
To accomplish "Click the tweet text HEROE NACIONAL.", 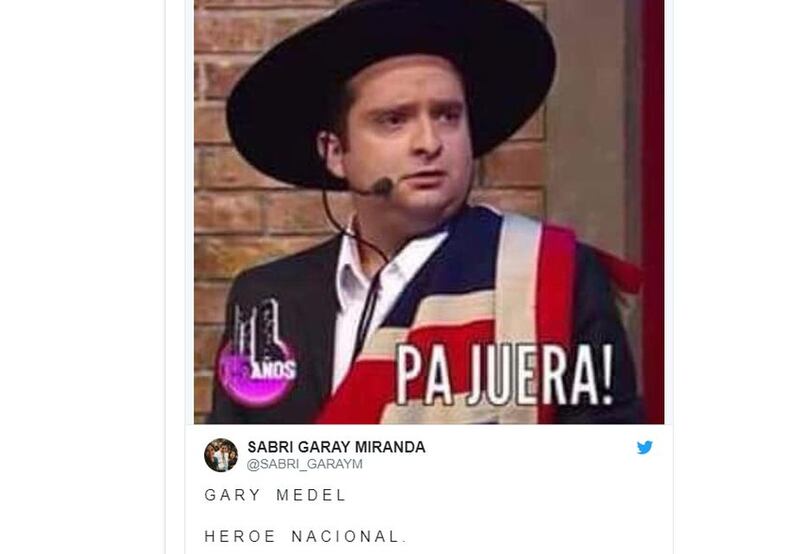I will tap(305, 536).
